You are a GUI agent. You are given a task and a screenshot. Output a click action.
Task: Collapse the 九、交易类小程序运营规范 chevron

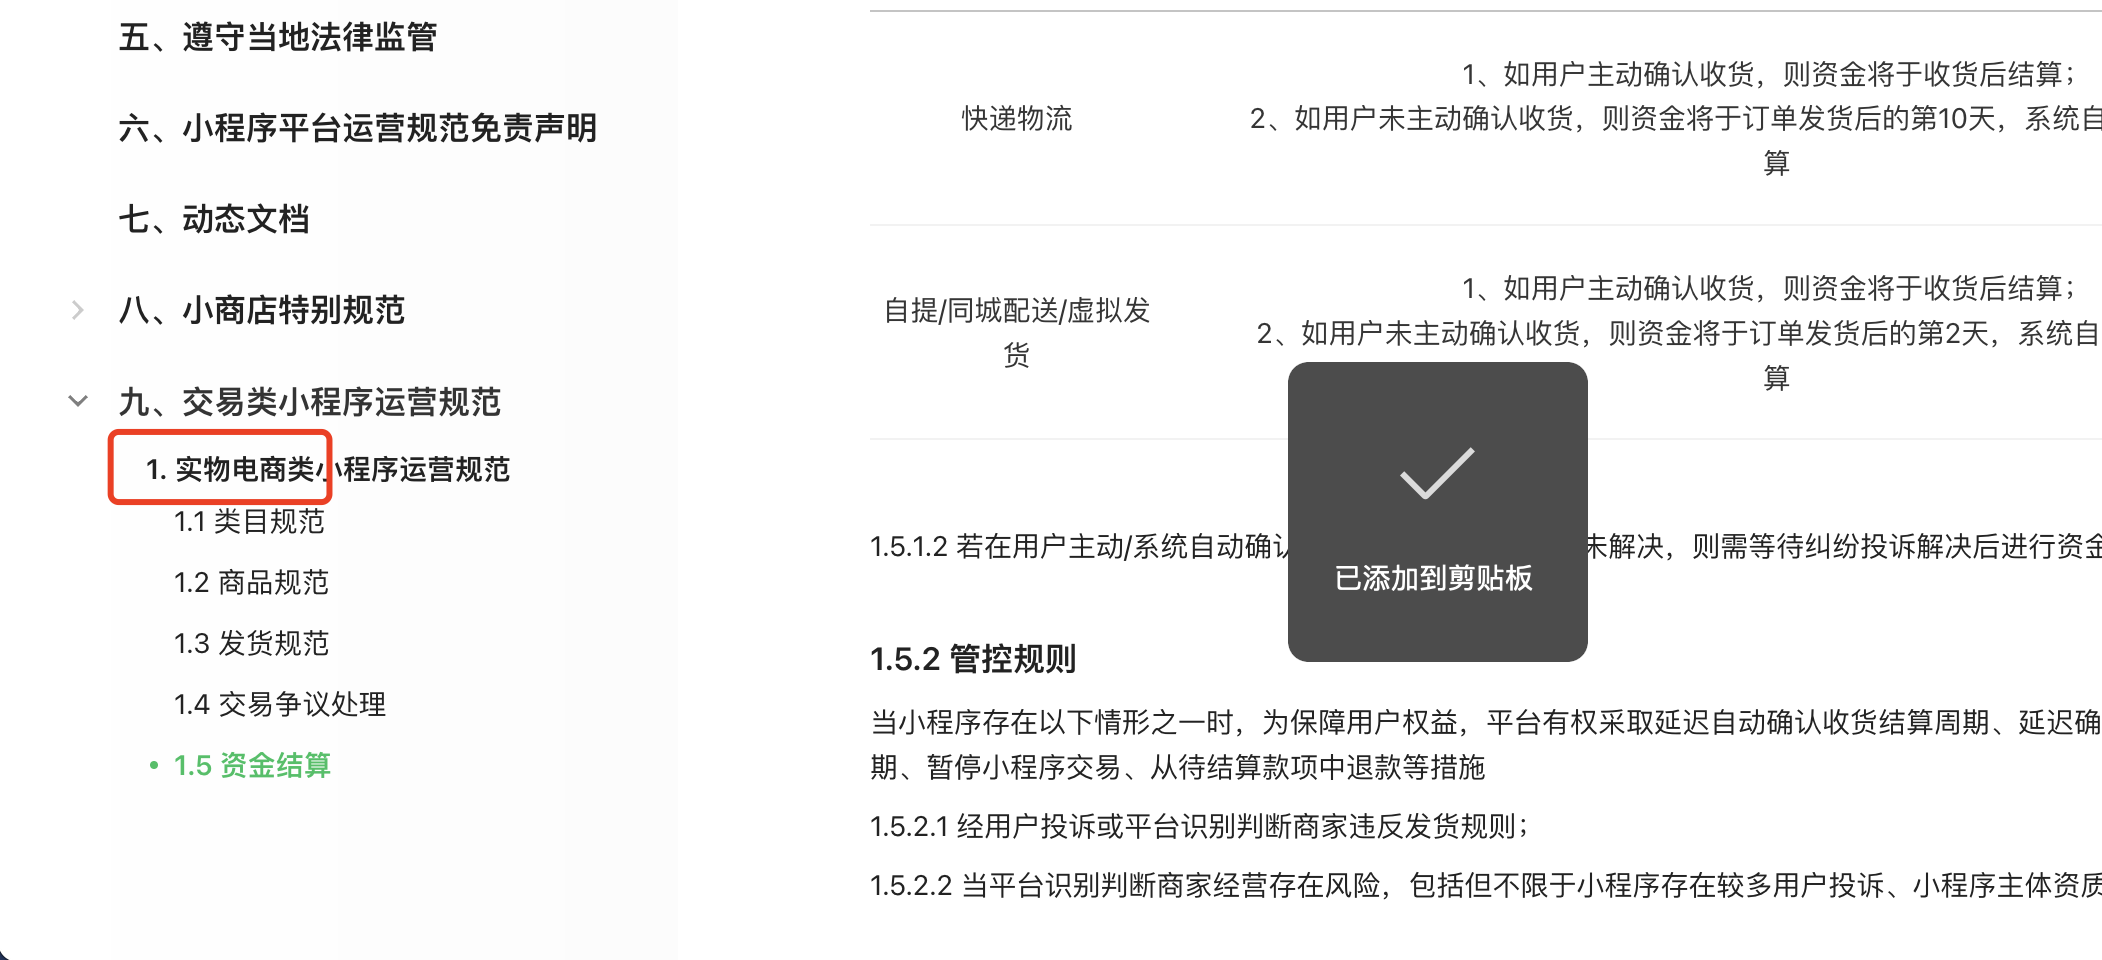tap(78, 401)
